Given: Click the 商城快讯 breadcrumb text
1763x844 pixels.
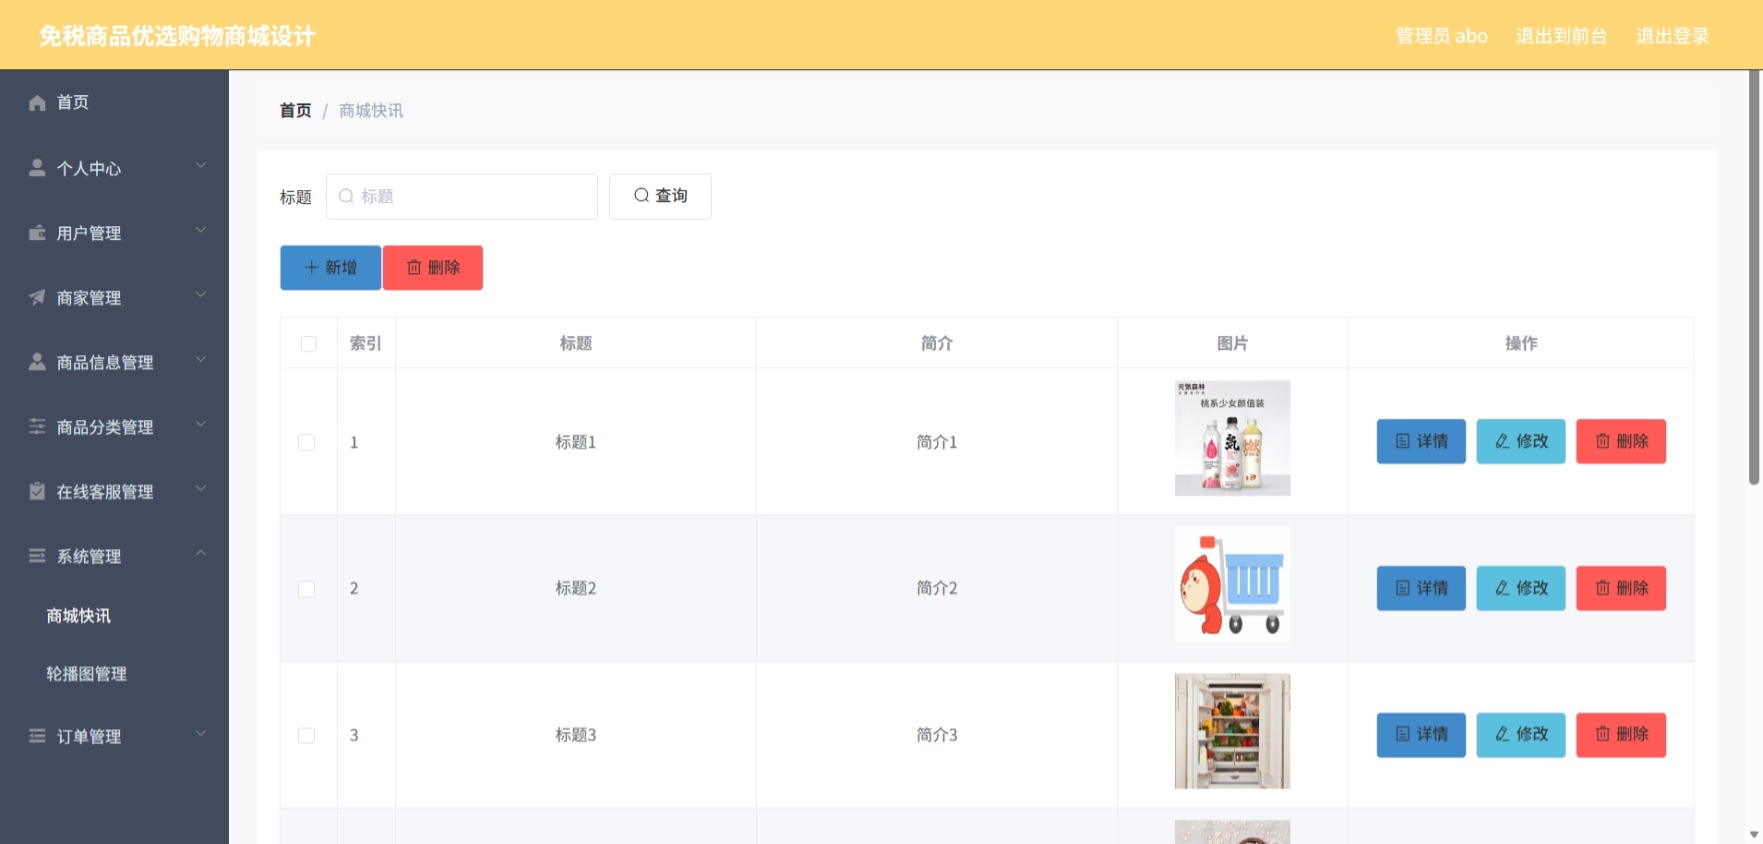Looking at the screenshot, I should (371, 110).
